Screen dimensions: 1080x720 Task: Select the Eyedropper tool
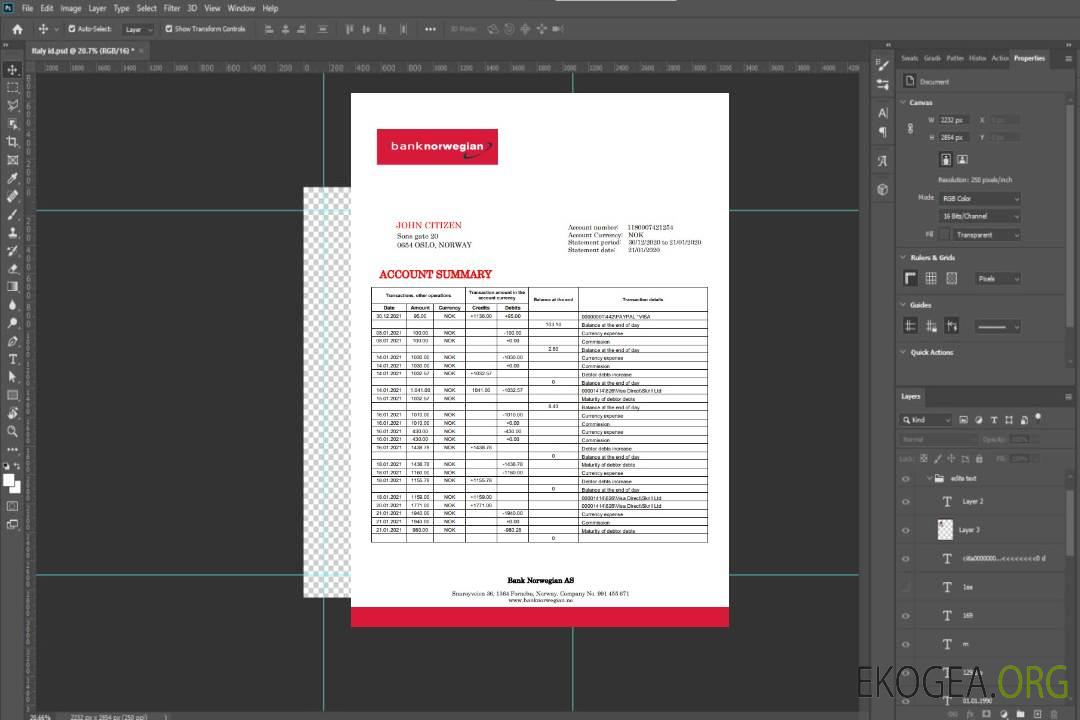click(x=13, y=178)
